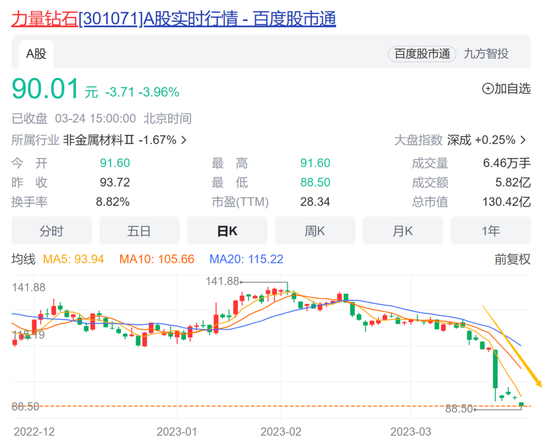Viewport: 550px width, 441px height.
Task: Click the 2023-03 date axis label
Action: (411, 432)
